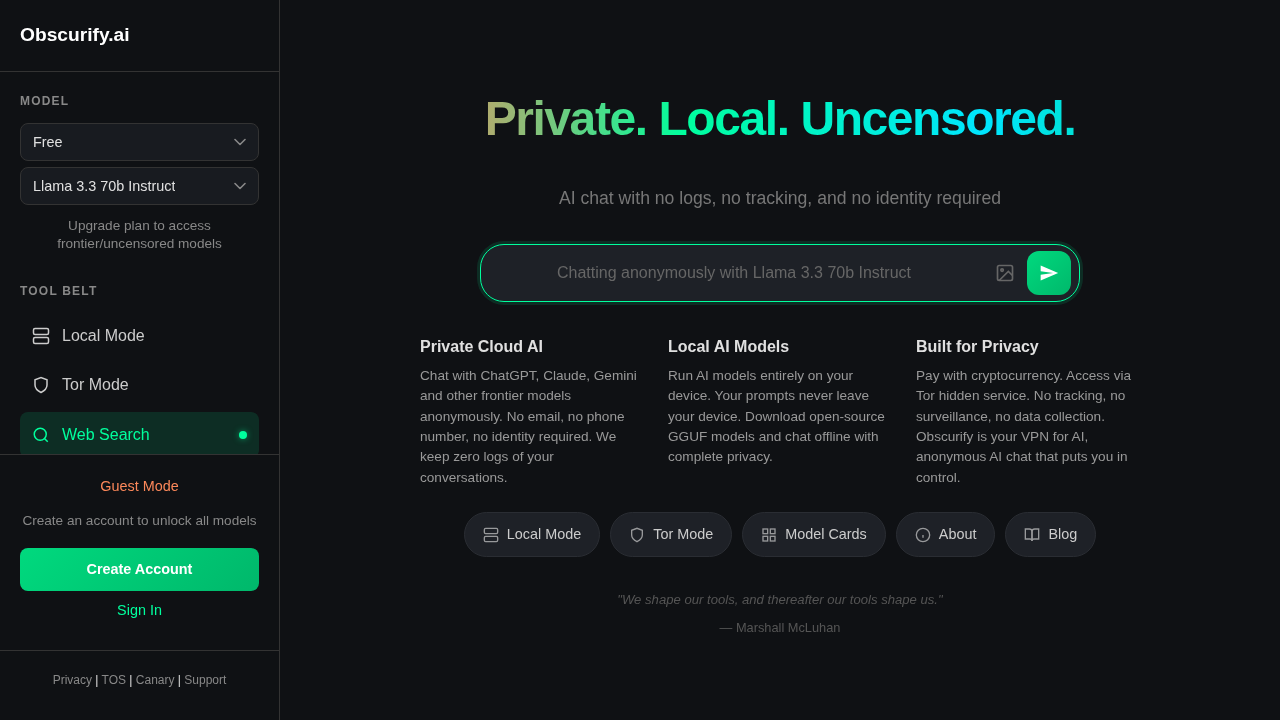Click the Create Account button
The width and height of the screenshot is (1280, 720).
click(x=139, y=569)
